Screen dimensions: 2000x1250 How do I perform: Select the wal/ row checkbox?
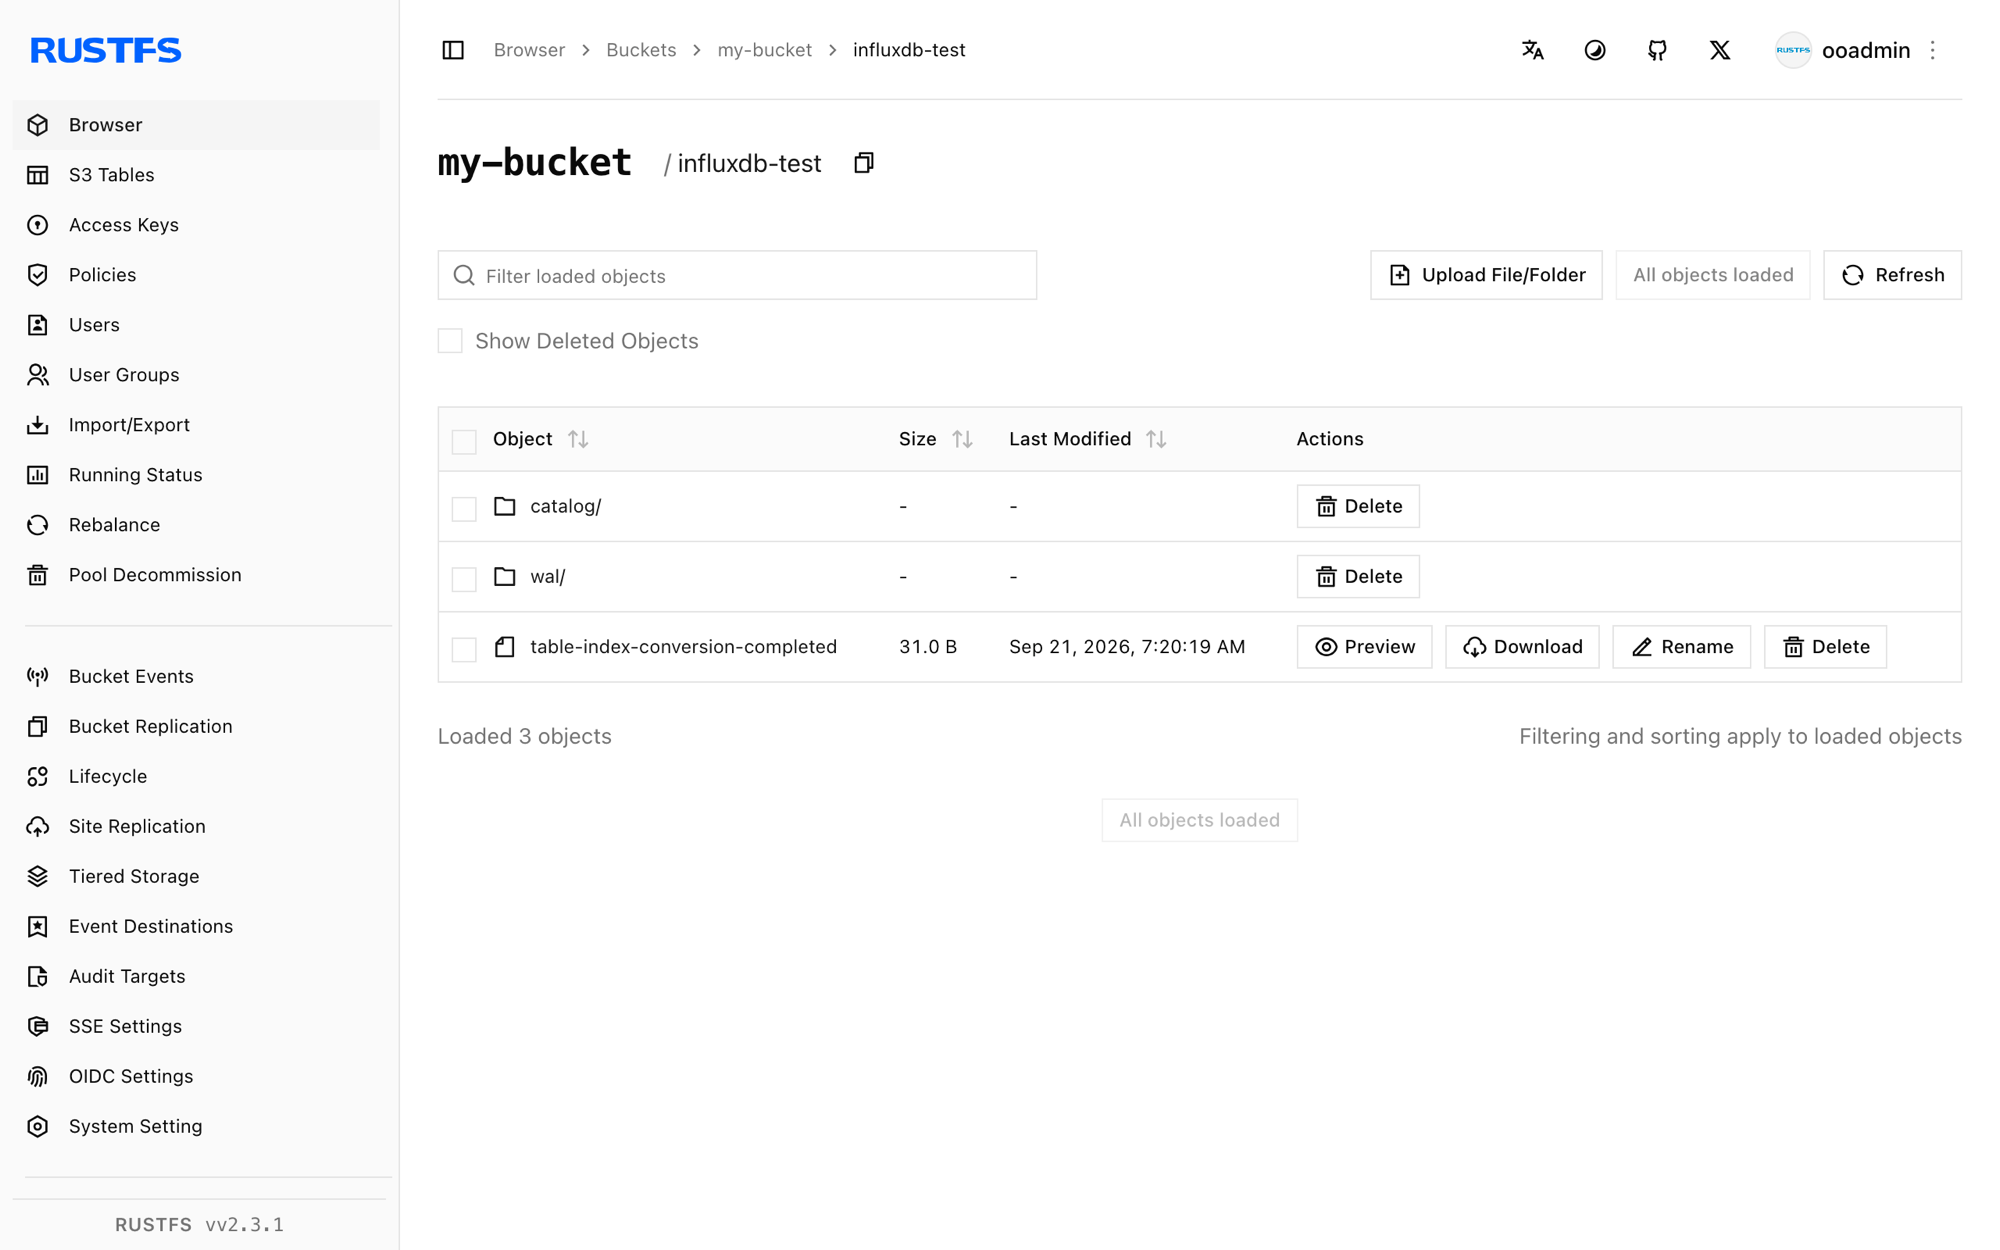click(464, 578)
